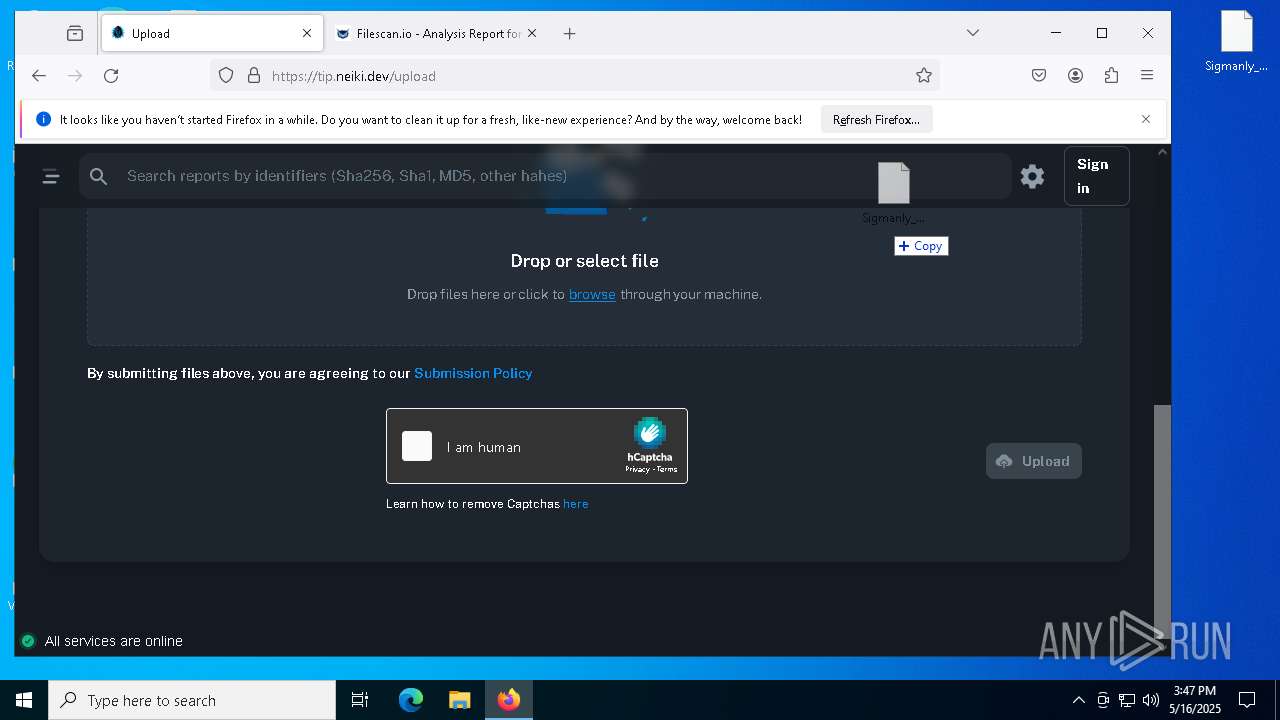Open the Windows Start menu
Image resolution: width=1280 pixels, height=720 pixels.
point(24,700)
